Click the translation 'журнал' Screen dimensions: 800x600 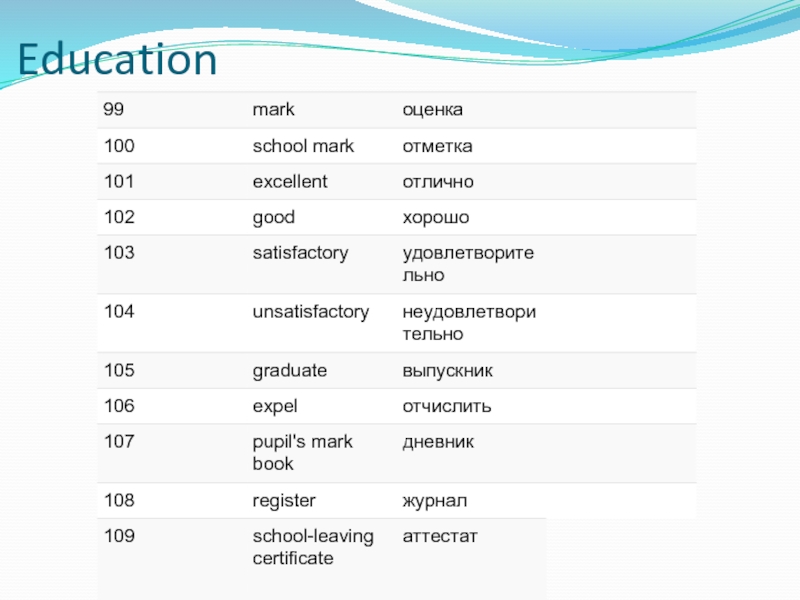pyautogui.click(x=435, y=501)
